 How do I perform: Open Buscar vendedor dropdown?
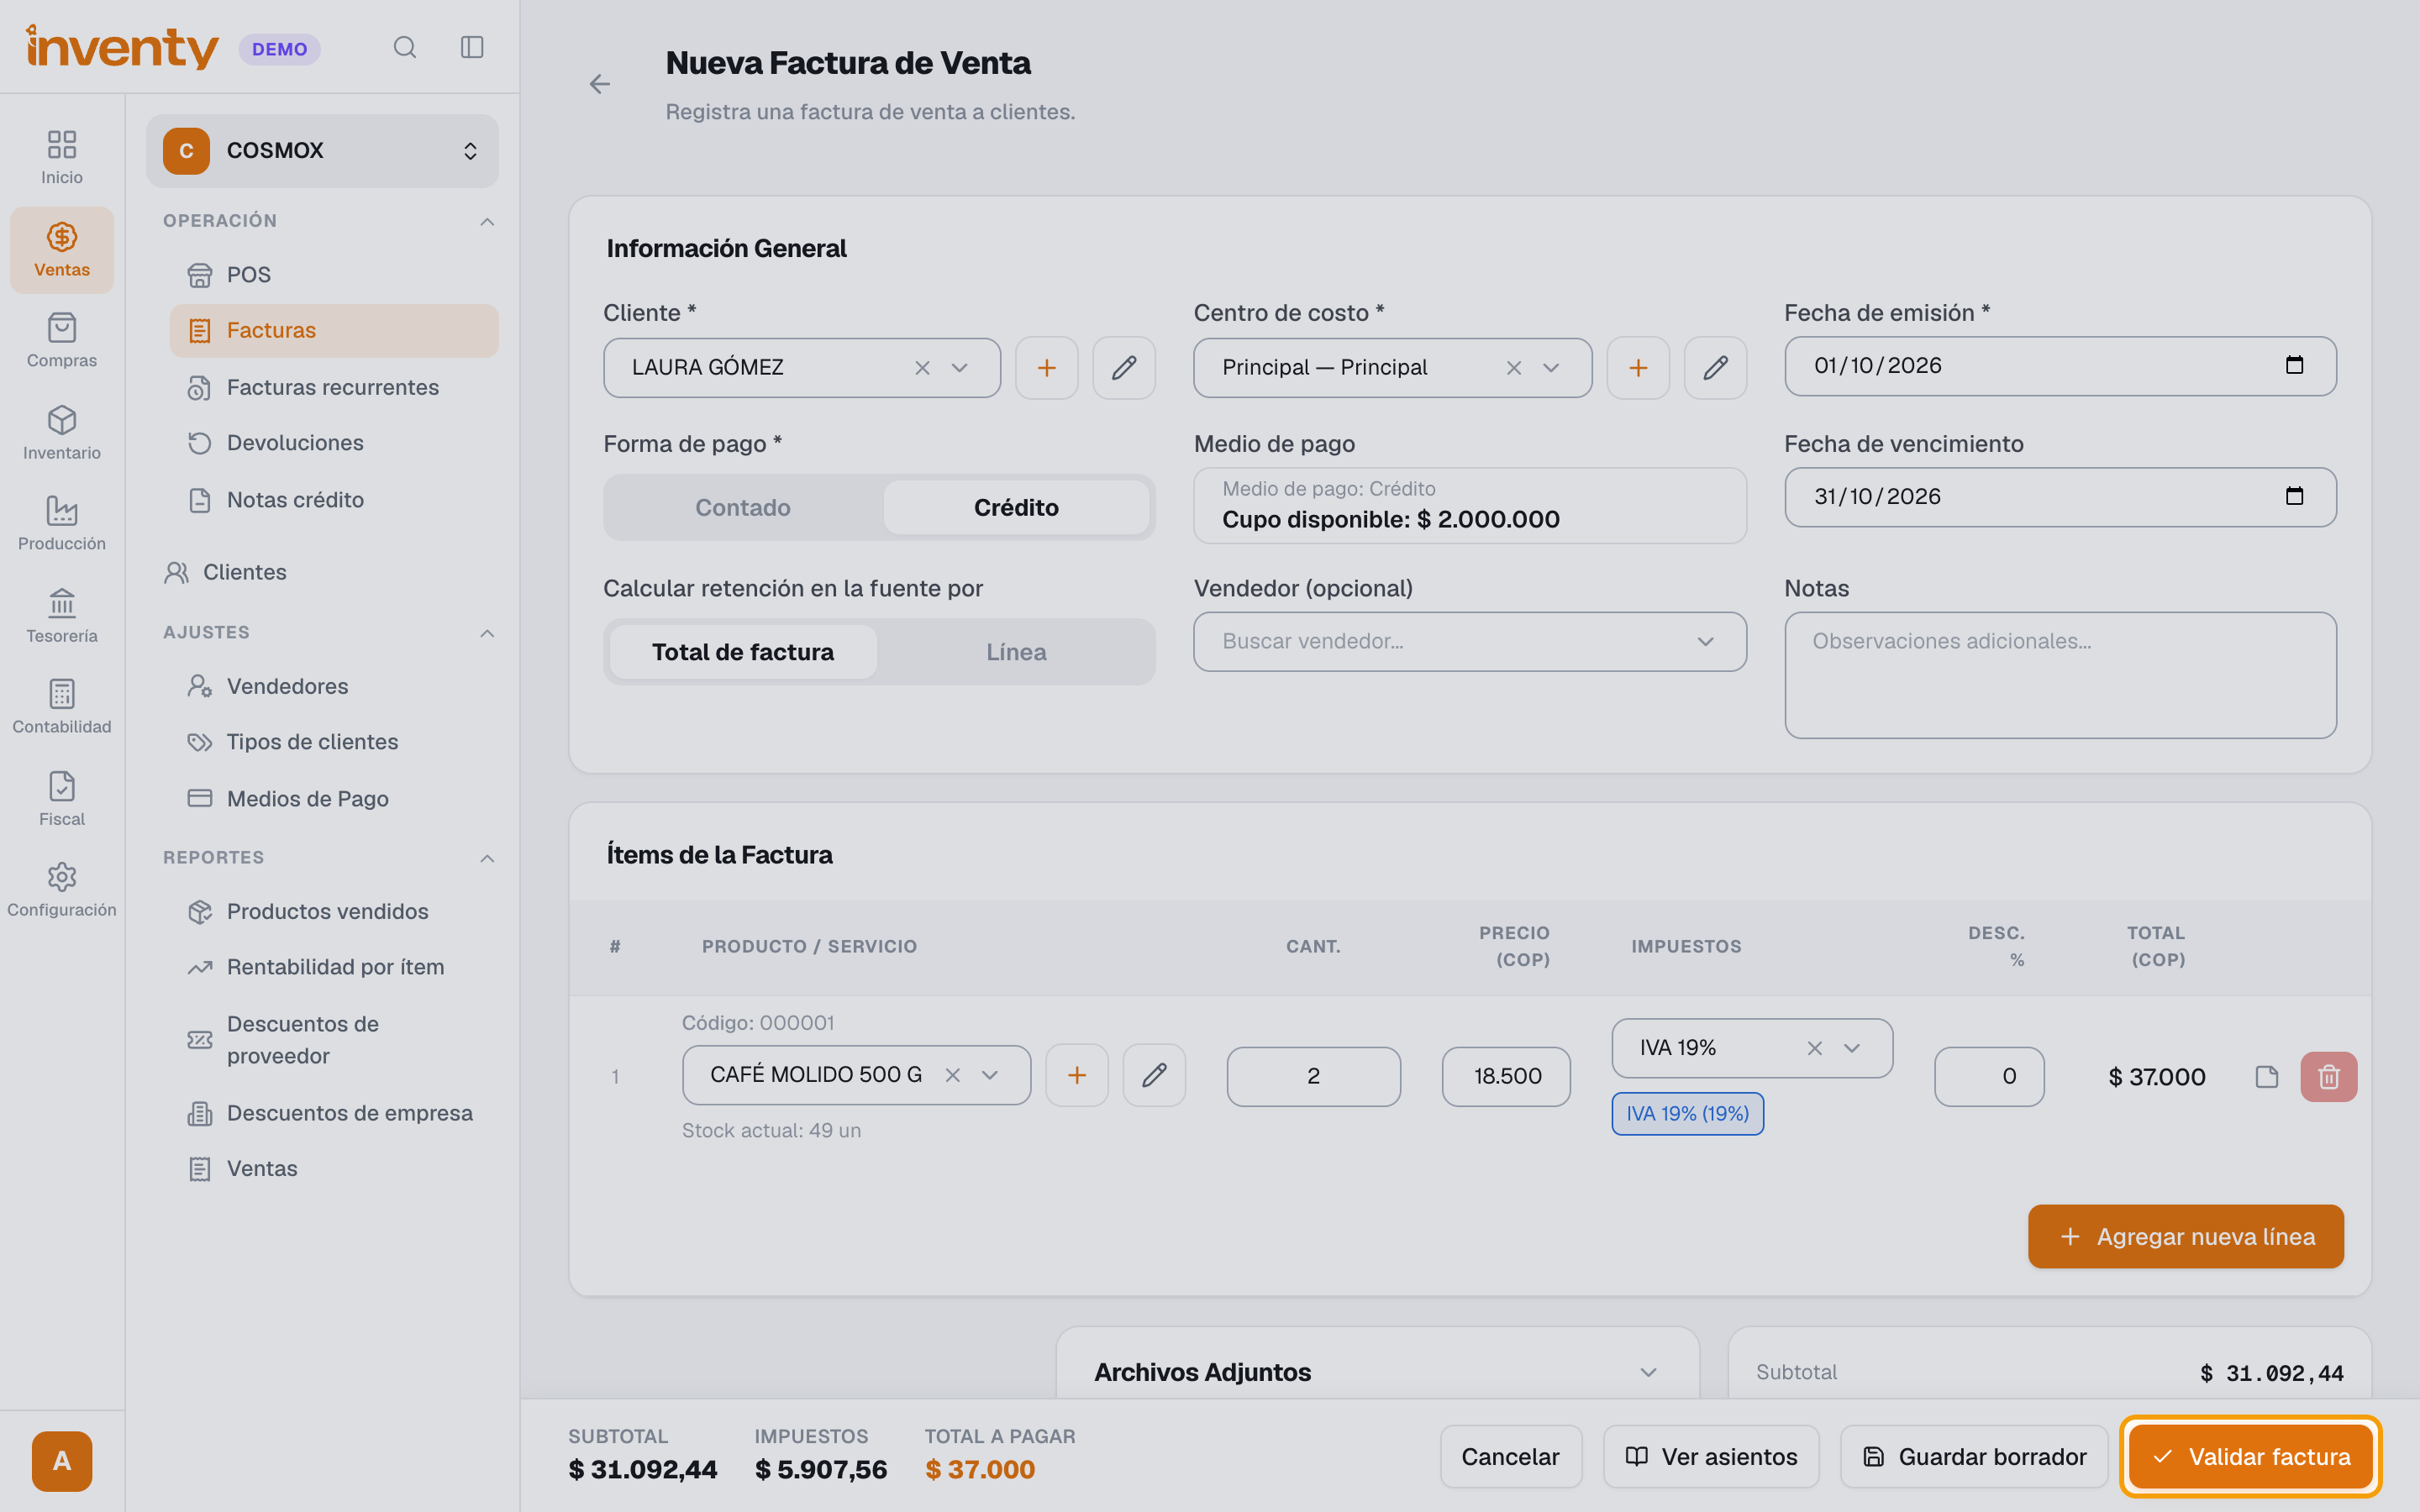point(1470,642)
